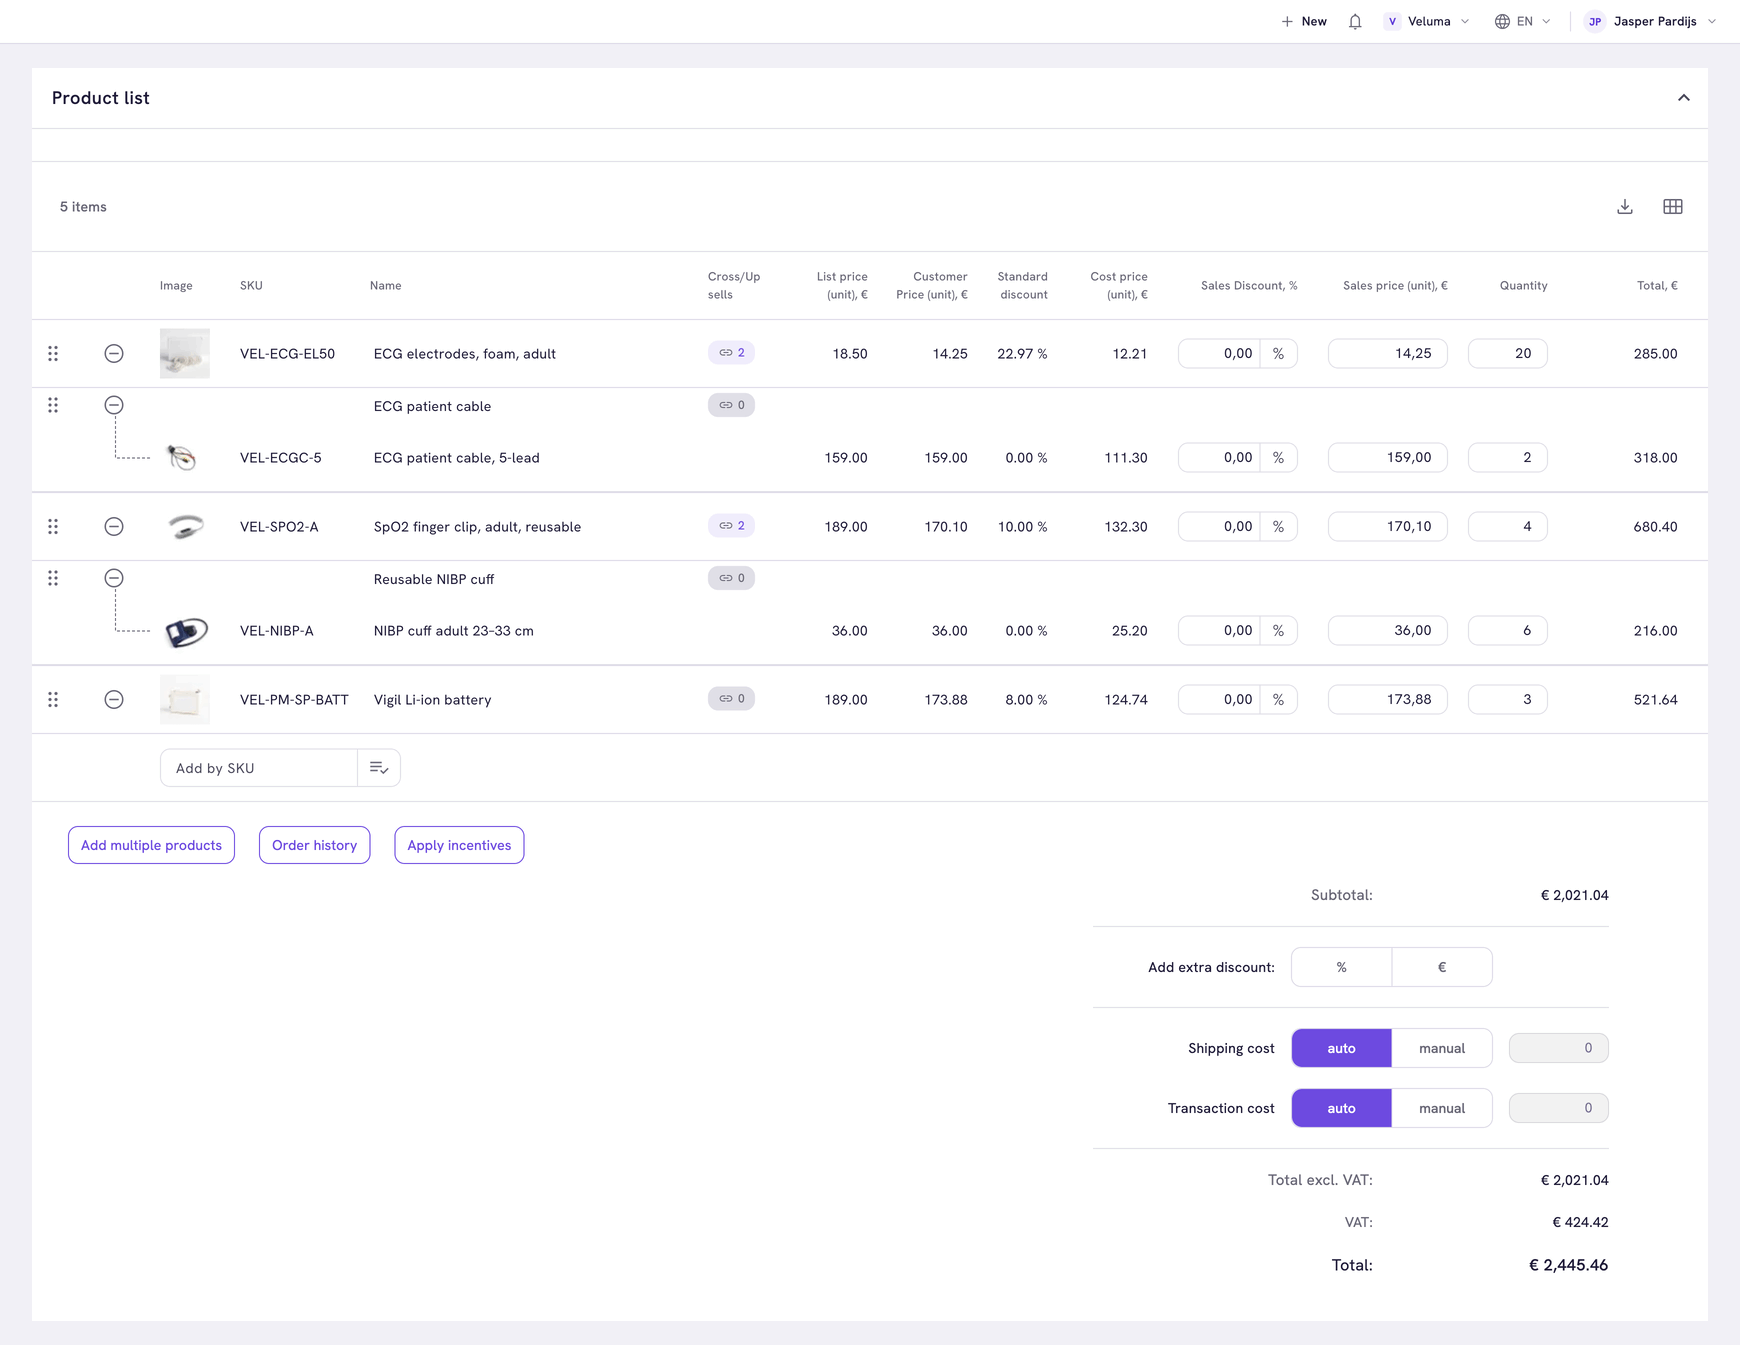
Task: Set Transaction cost to auto
Action: tap(1341, 1108)
